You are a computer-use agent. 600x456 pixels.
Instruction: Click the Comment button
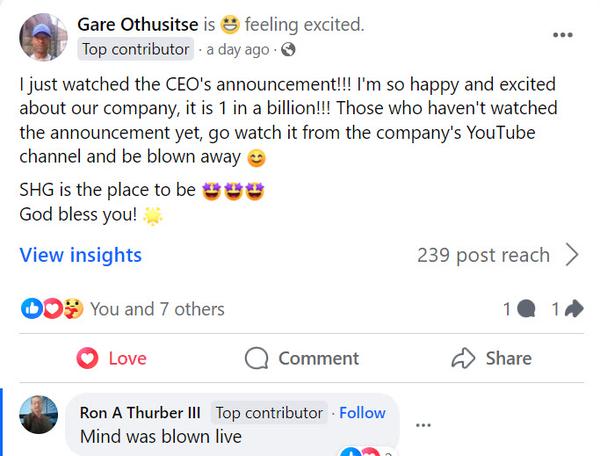point(302,358)
